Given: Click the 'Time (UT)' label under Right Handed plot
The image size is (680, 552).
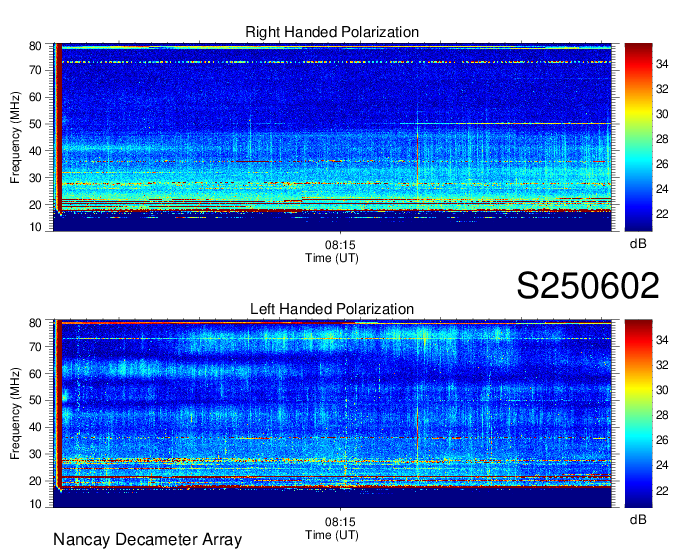Looking at the screenshot, I should (x=332, y=258).
